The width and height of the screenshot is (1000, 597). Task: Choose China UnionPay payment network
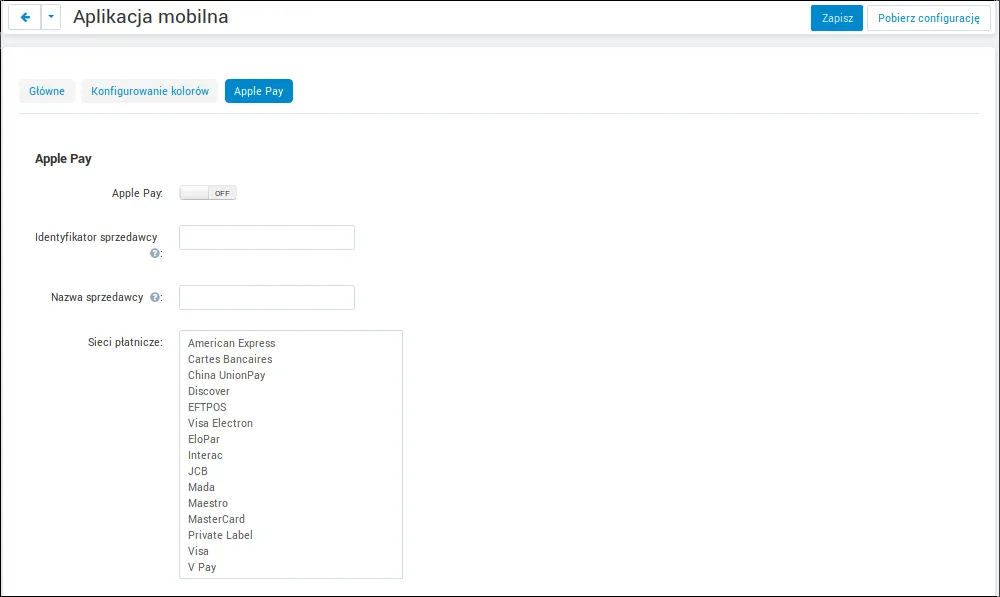point(291,375)
